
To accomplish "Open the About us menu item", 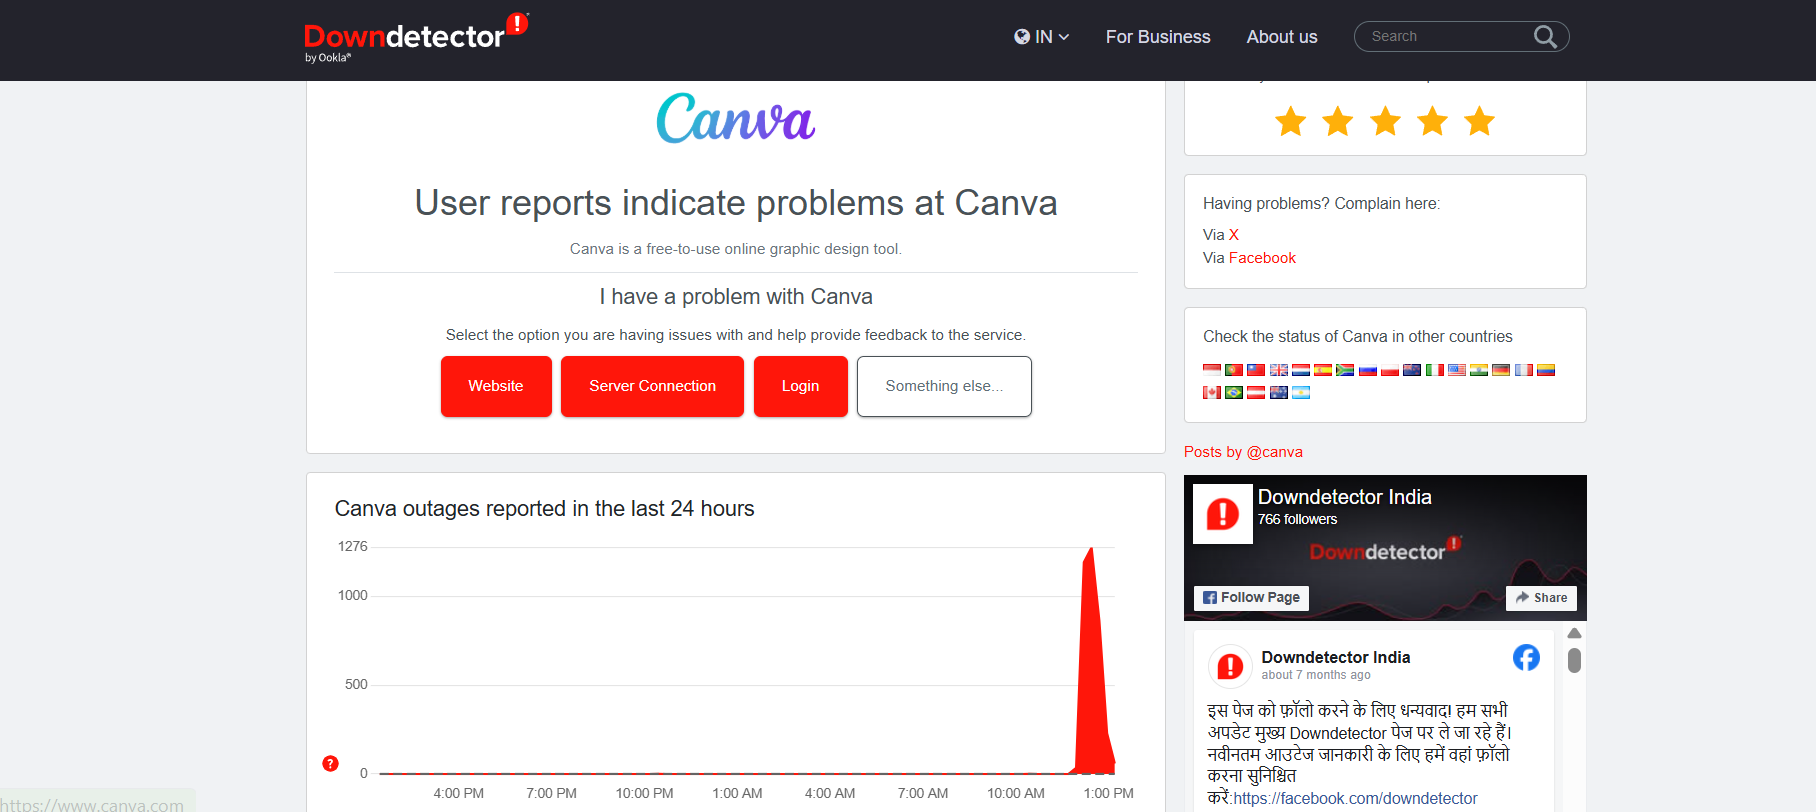I will (1282, 37).
